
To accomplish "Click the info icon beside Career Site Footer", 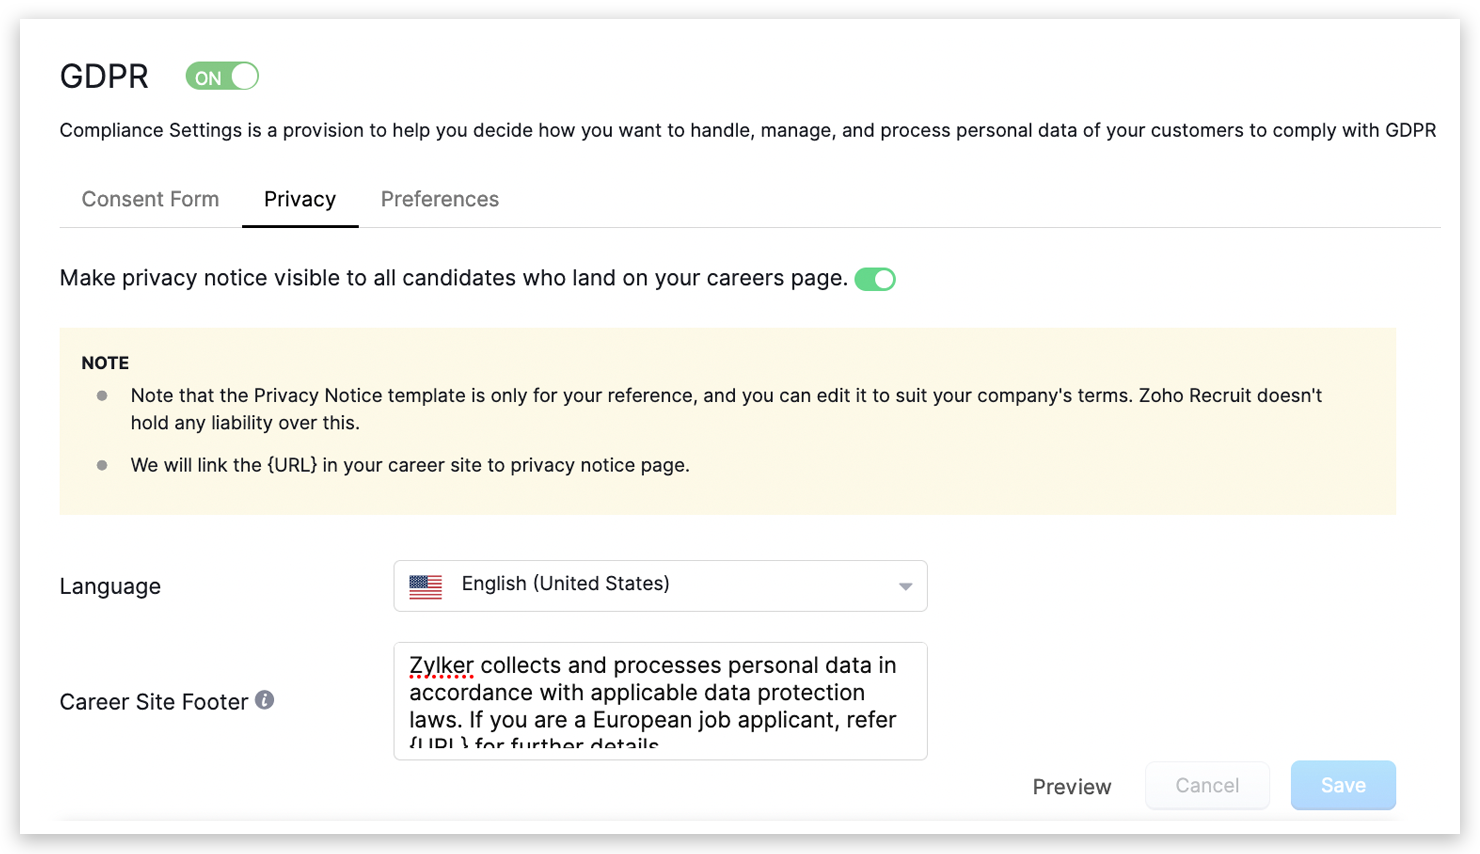I will click(264, 700).
